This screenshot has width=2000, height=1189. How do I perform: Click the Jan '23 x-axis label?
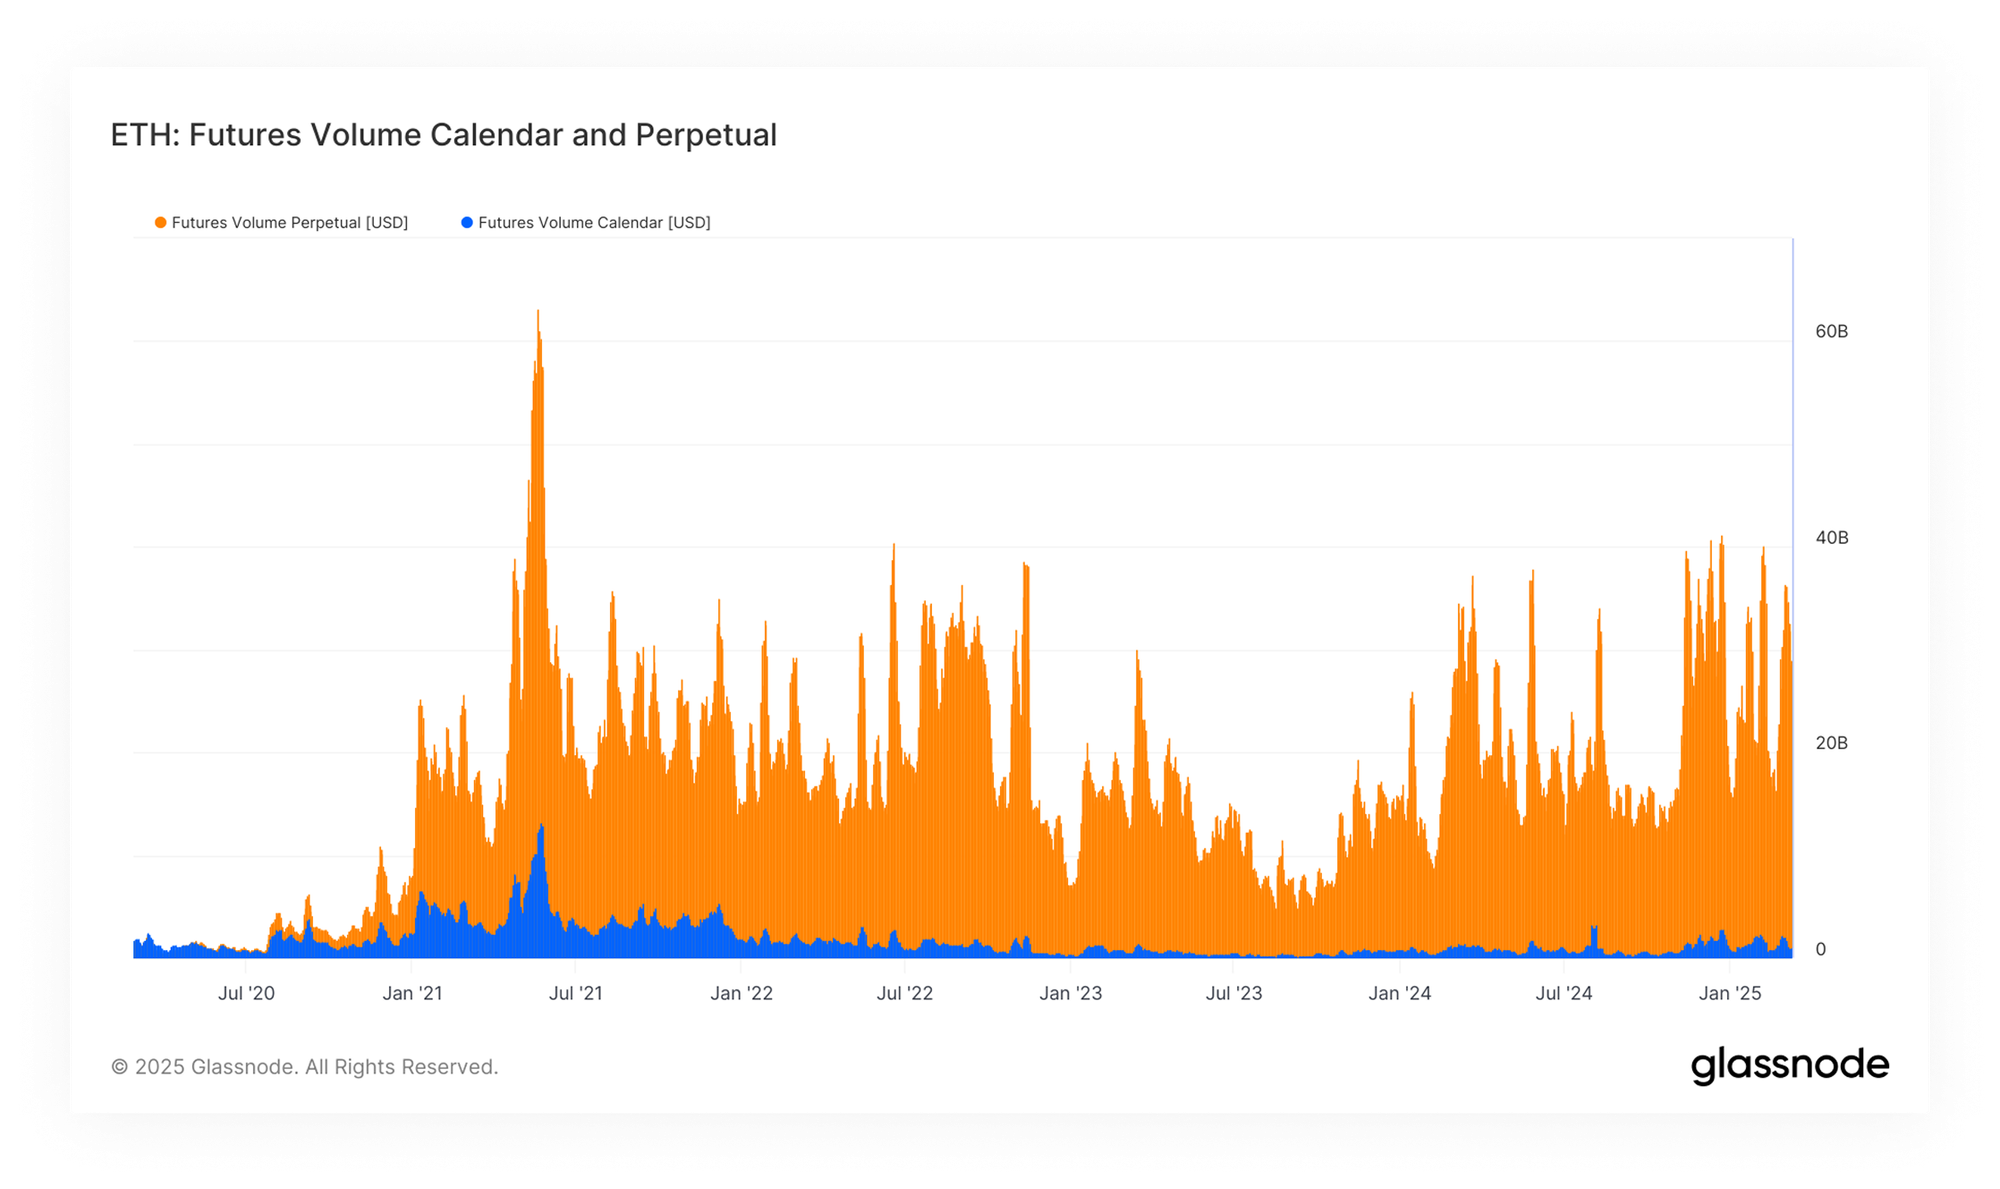point(1070,993)
